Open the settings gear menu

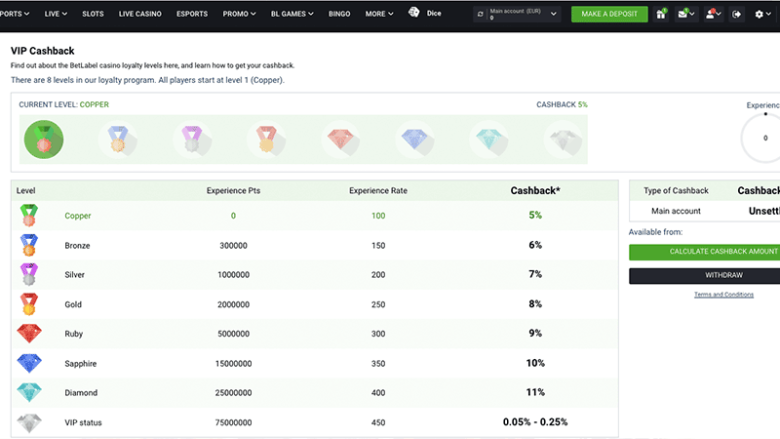coord(762,14)
